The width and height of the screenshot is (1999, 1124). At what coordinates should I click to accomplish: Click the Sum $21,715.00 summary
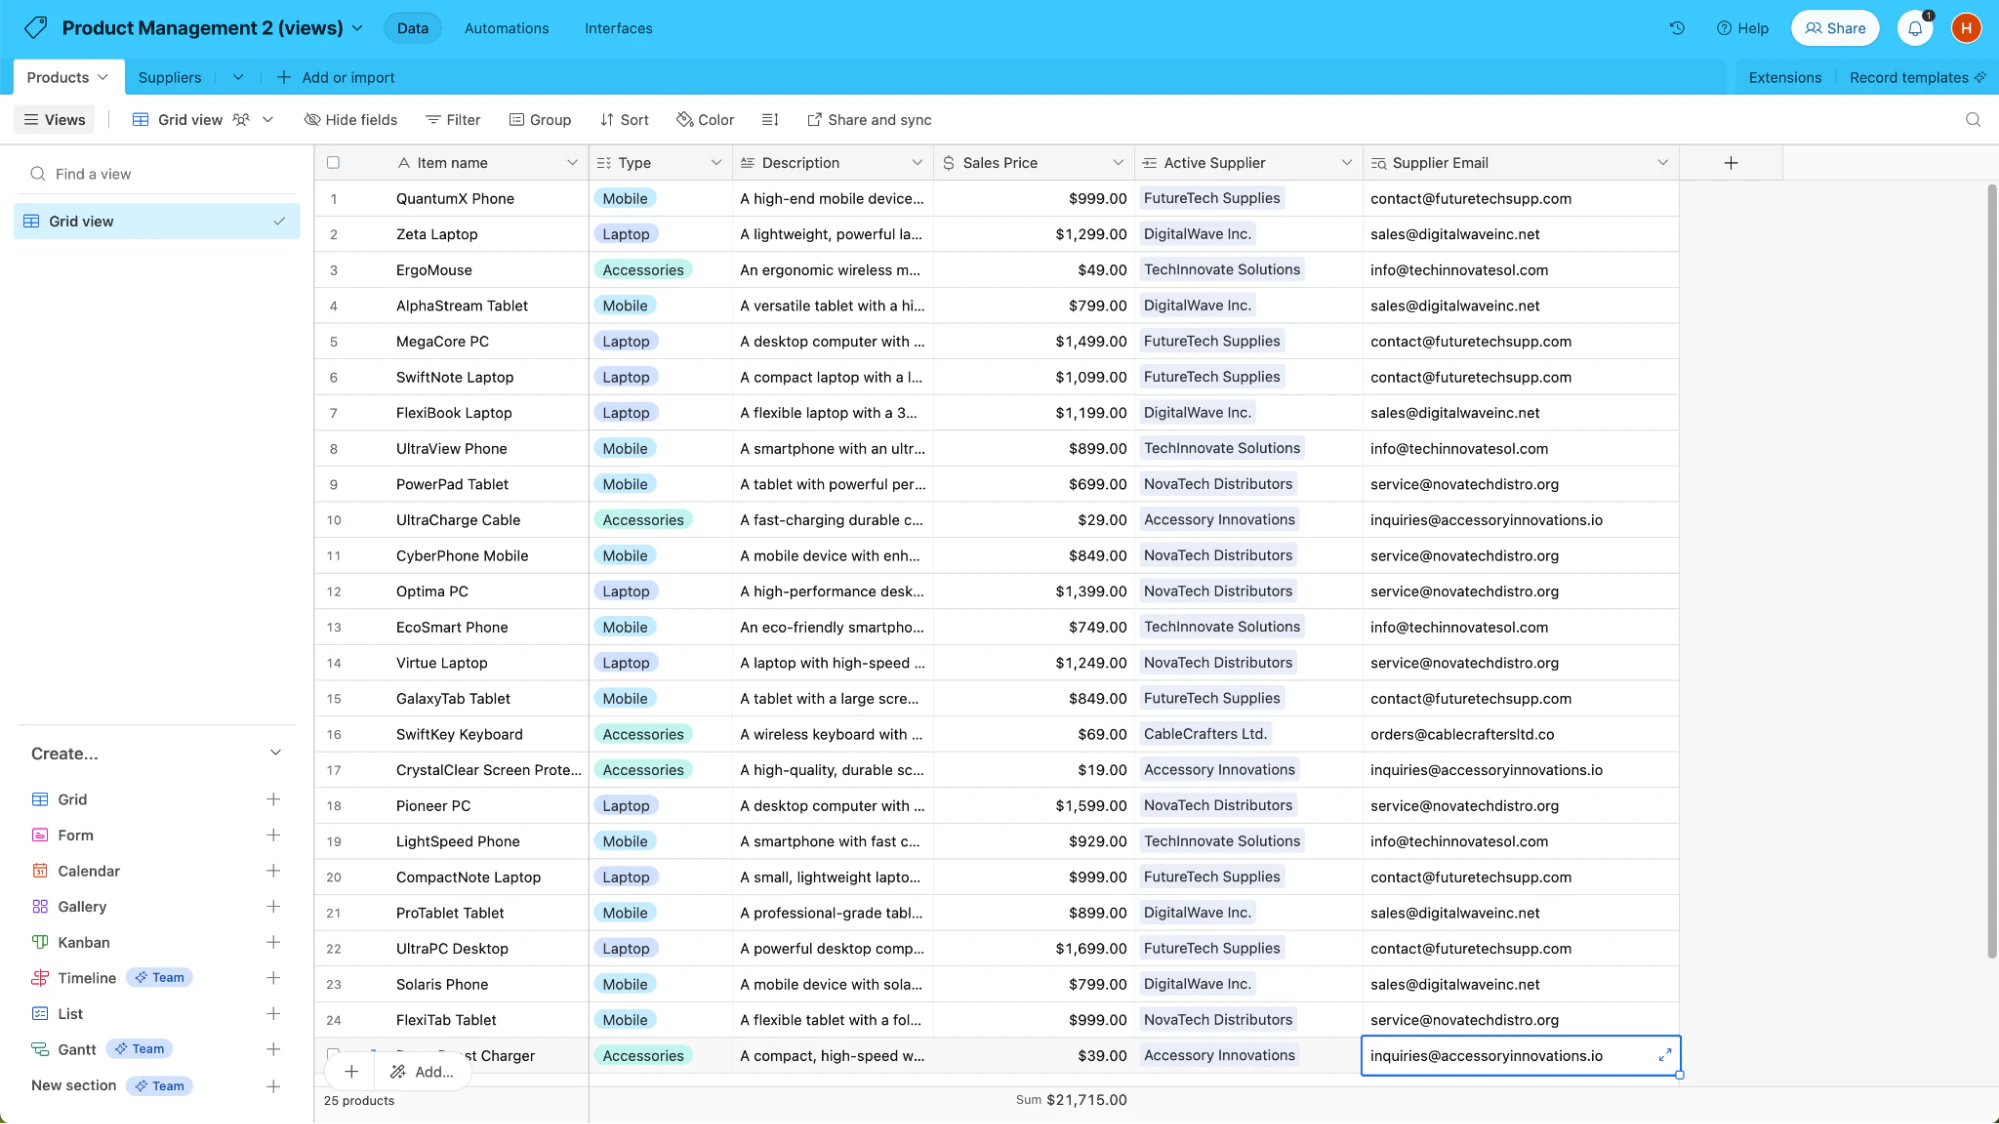pos(1071,1100)
